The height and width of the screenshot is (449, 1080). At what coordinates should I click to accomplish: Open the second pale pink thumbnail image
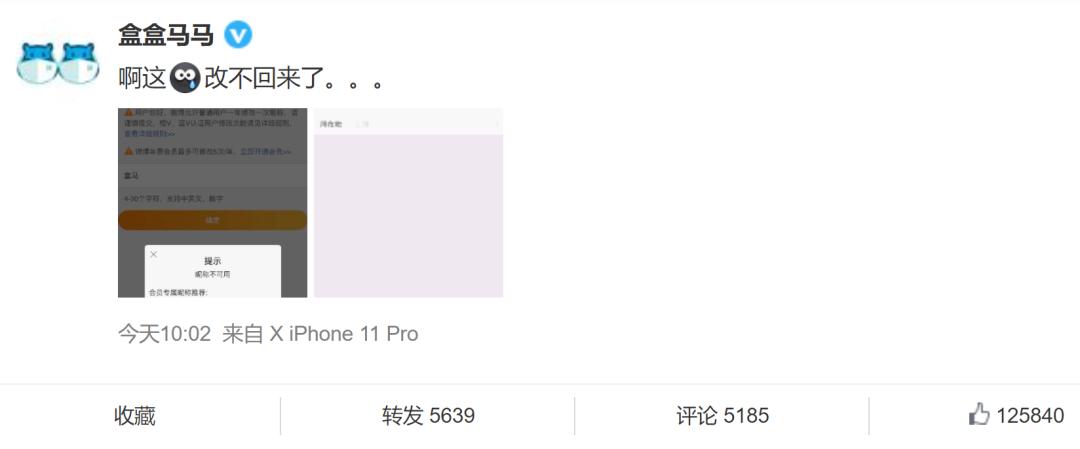click(x=408, y=202)
